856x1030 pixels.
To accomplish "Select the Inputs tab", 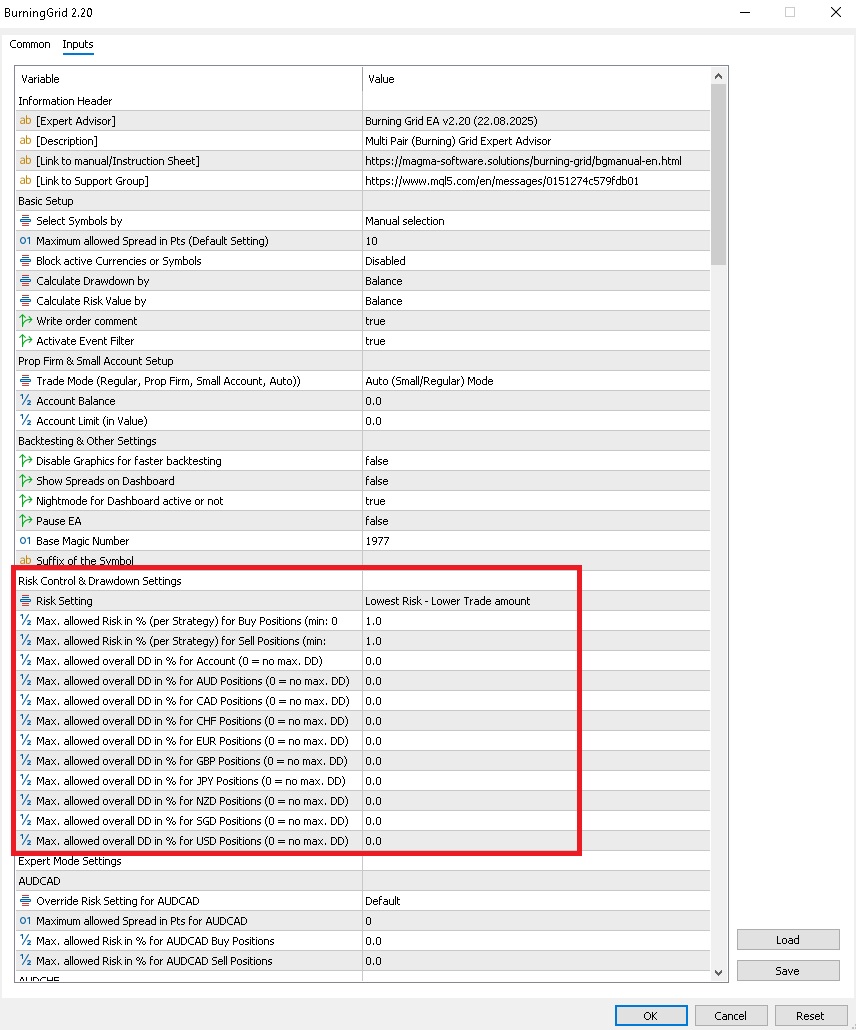I will [x=78, y=44].
